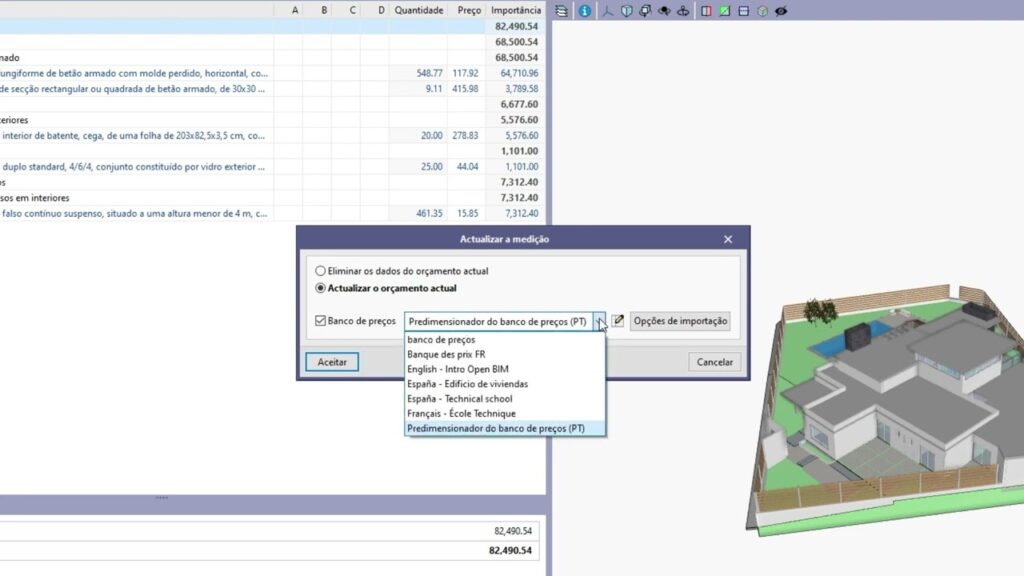Select 'Eliminar os dados do orçamento actual' radio
This screenshot has height=576, width=1024.
tap(321, 271)
